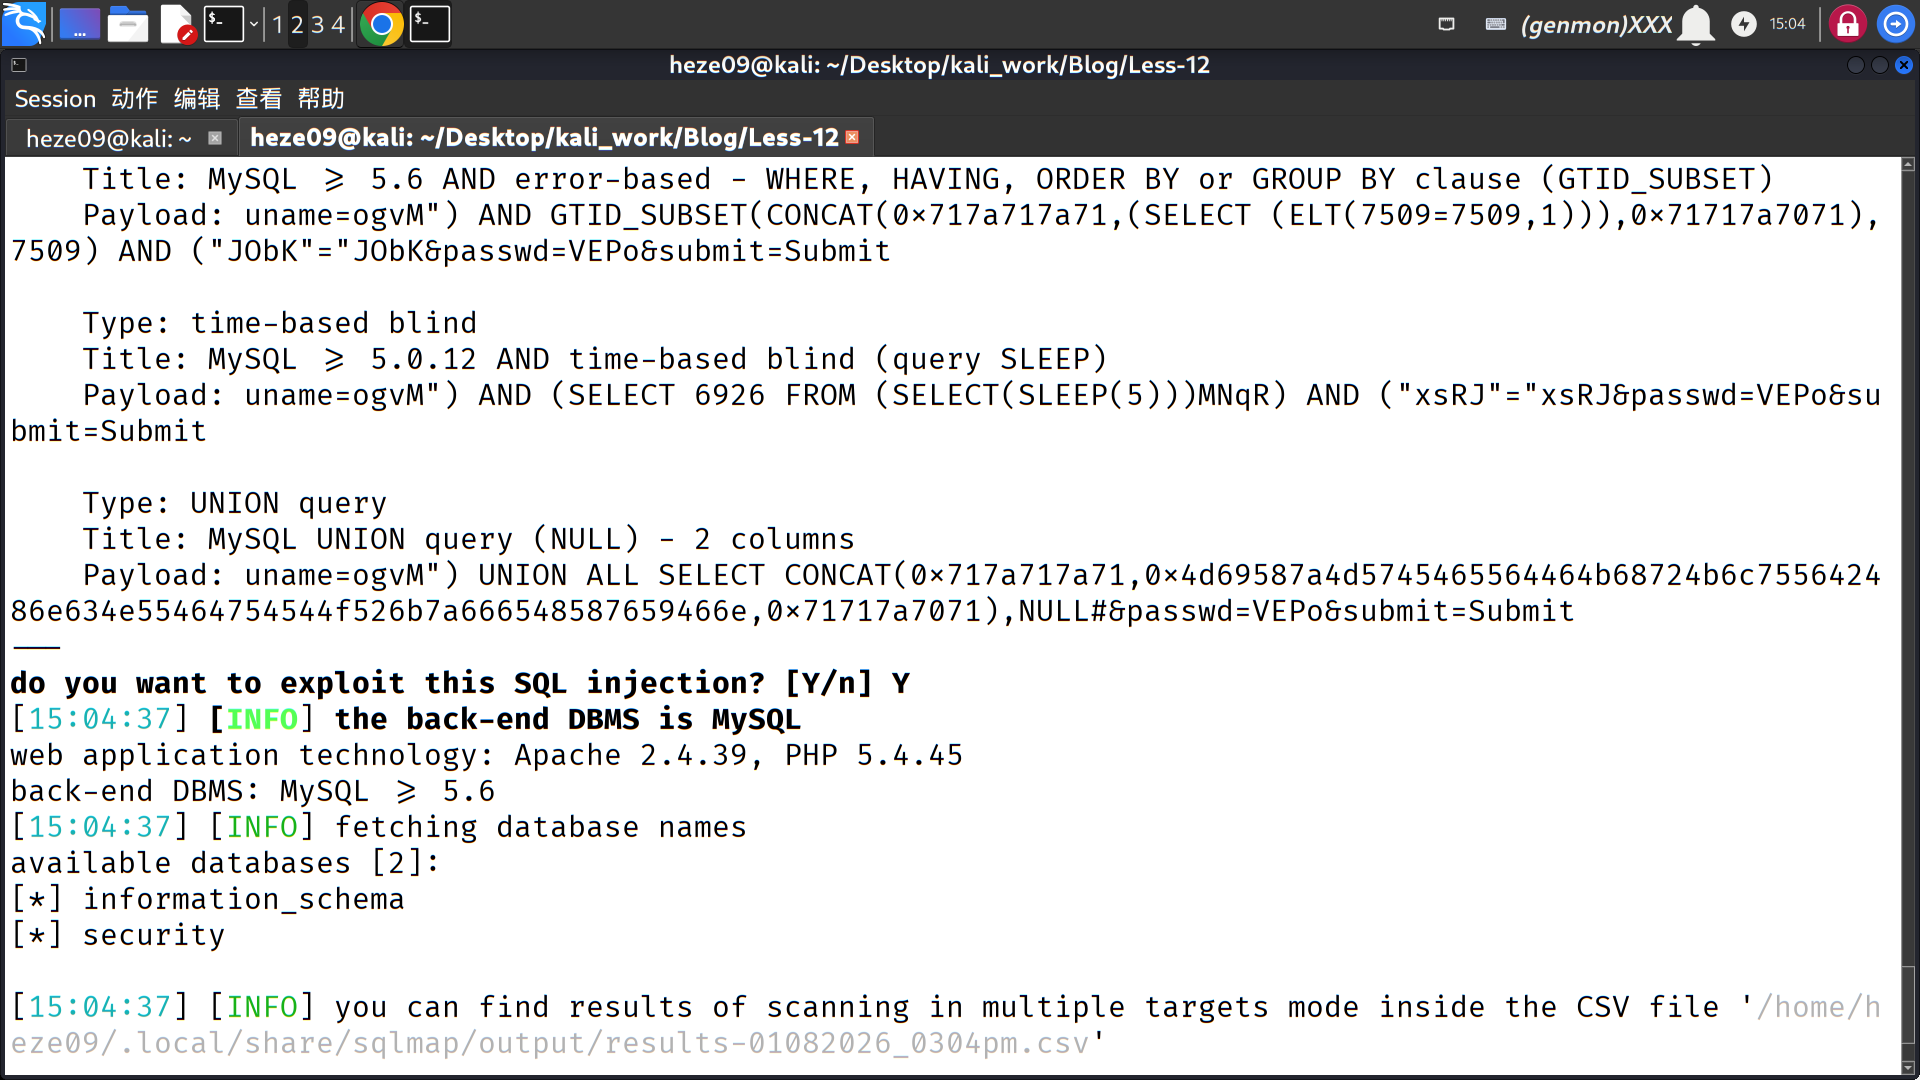Switch to the heze09@kali: ~ tab
Image resolution: width=1920 pixels, height=1080 pixels.
(x=108, y=138)
